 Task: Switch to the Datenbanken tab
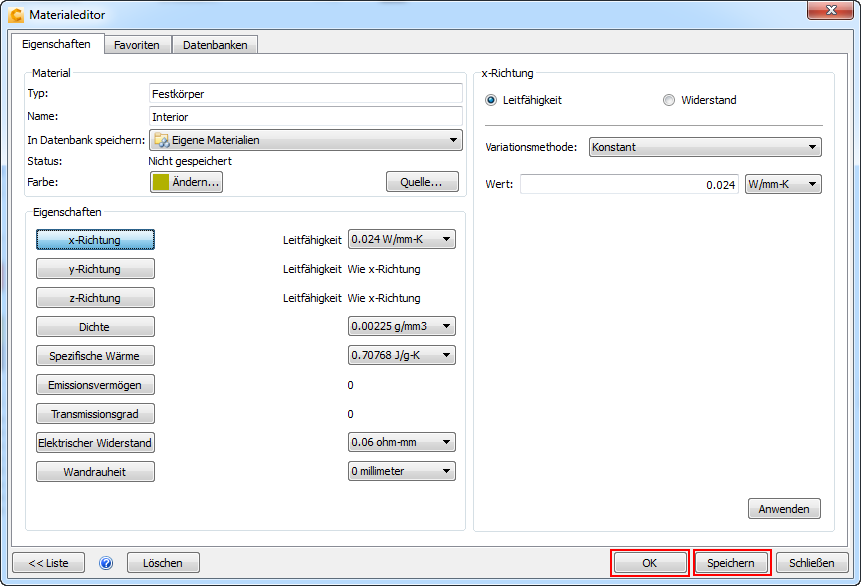(215, 45)
